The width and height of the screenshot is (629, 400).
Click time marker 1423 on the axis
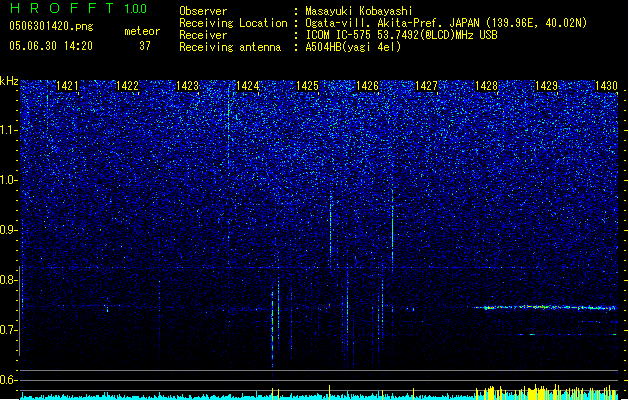coord(187,86)
